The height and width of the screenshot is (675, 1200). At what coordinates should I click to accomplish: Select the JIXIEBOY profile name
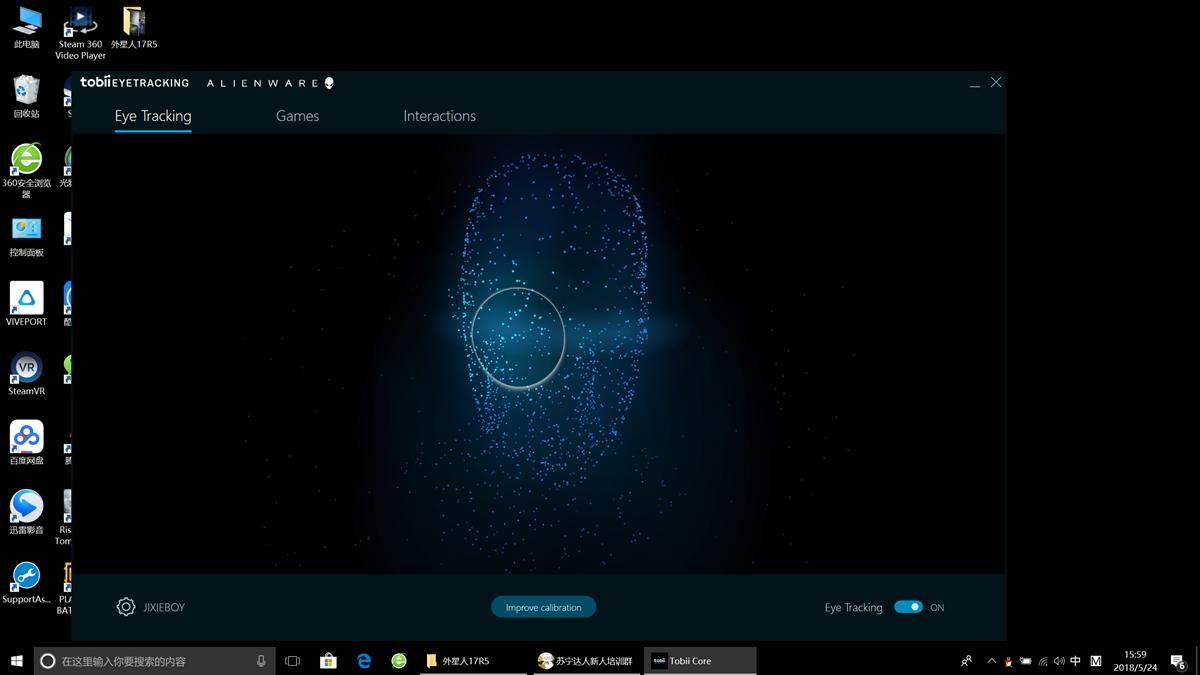coord(163,606)
